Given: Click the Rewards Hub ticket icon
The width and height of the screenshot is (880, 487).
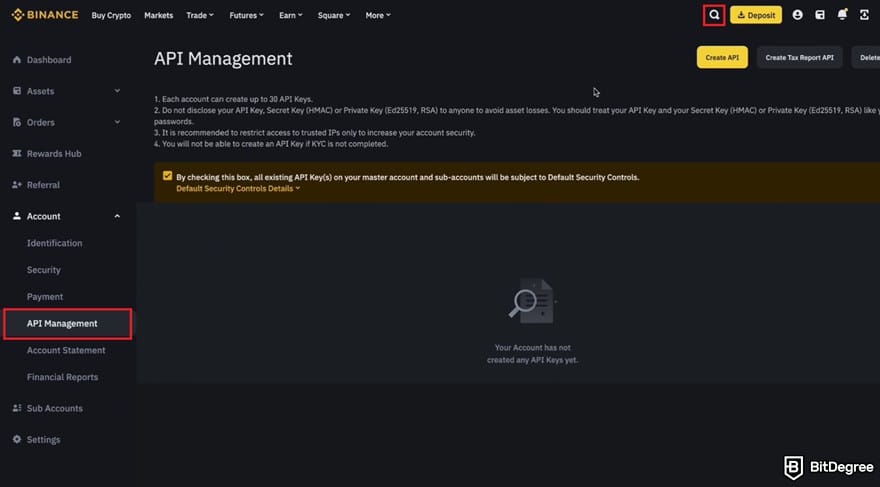Looking at the screenshot, I should tap(17, 154).
